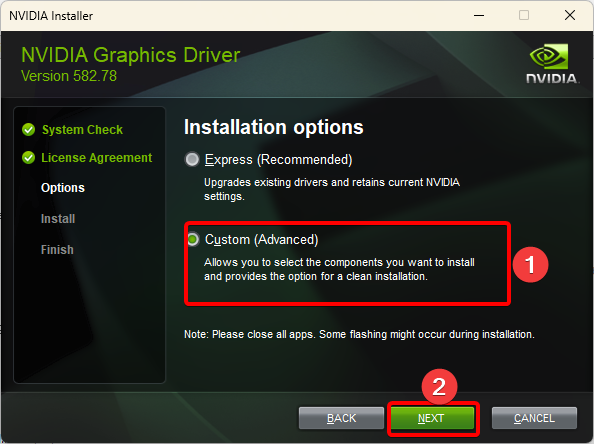Go back with the BACK button
Viewport: 594px width, 444px height.
341,418
